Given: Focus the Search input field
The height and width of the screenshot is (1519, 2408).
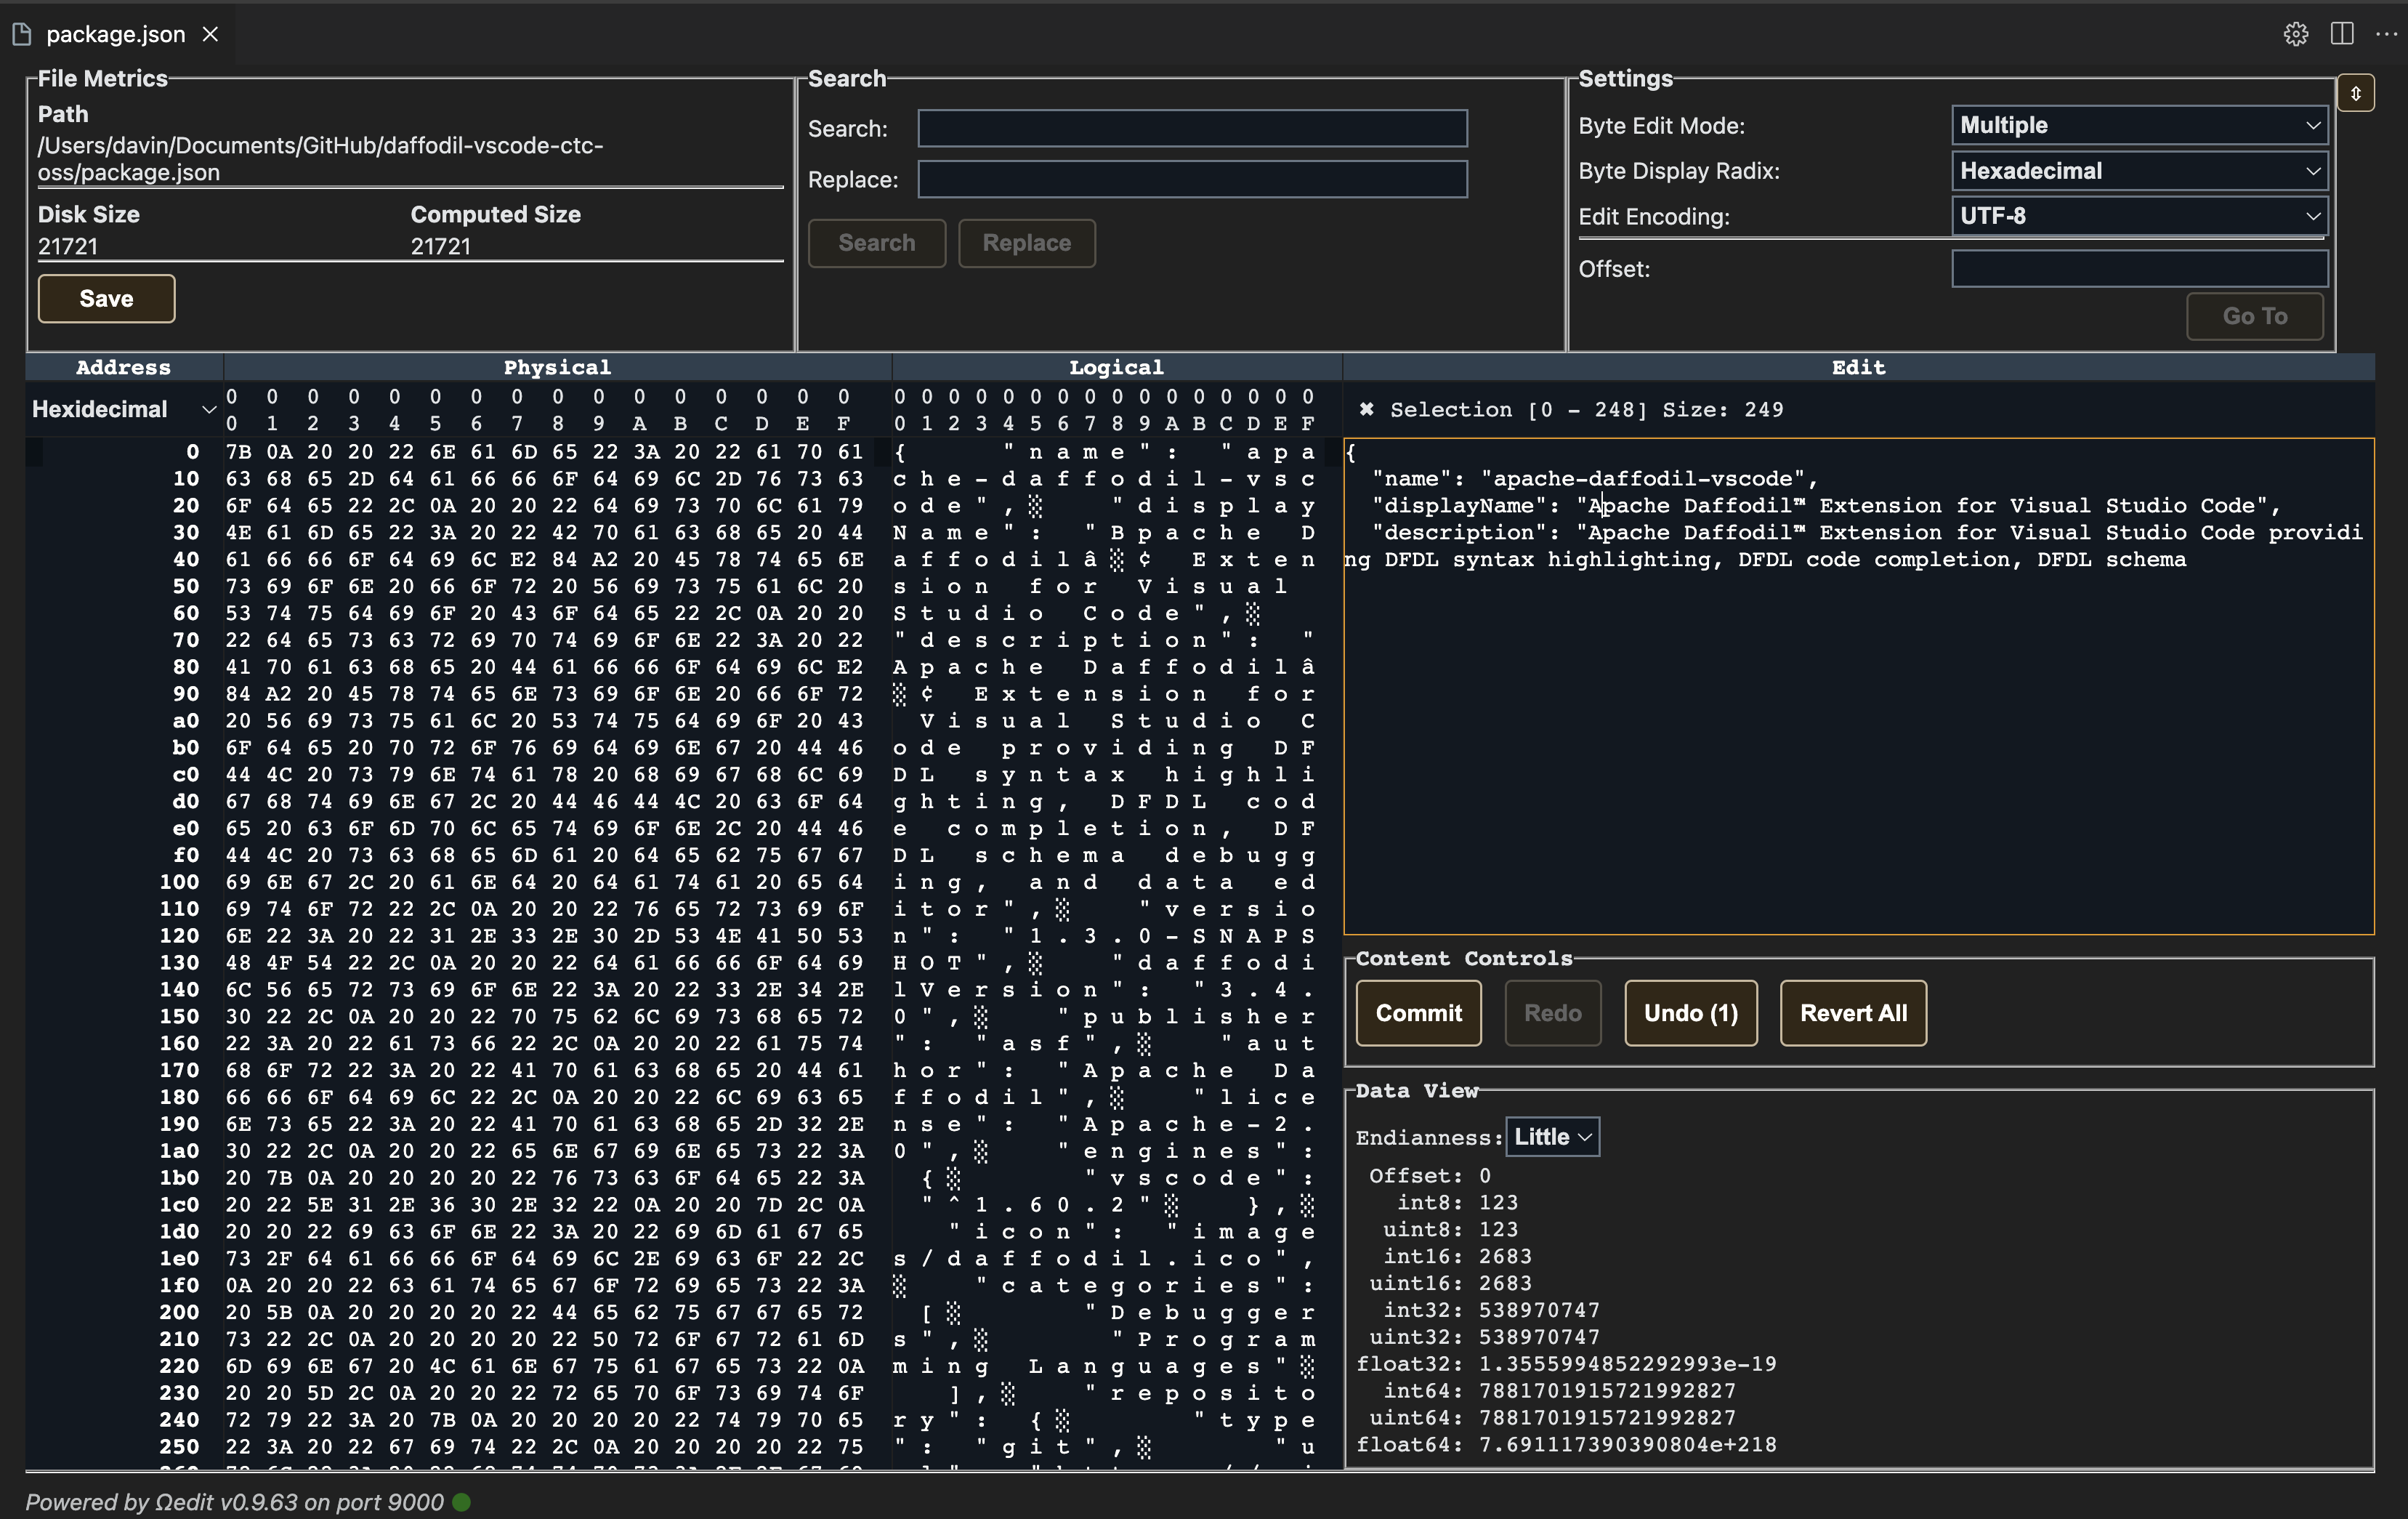Looking at the screenshot, I should [1192, 129].
